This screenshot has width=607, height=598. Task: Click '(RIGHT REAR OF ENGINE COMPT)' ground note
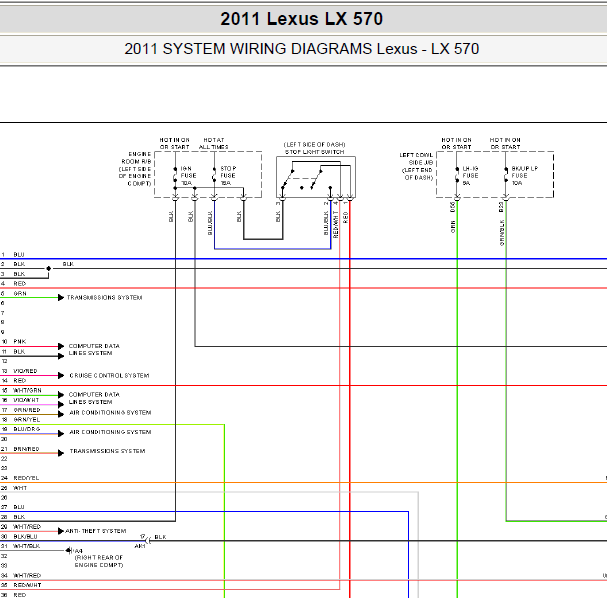tap(99, 561)
